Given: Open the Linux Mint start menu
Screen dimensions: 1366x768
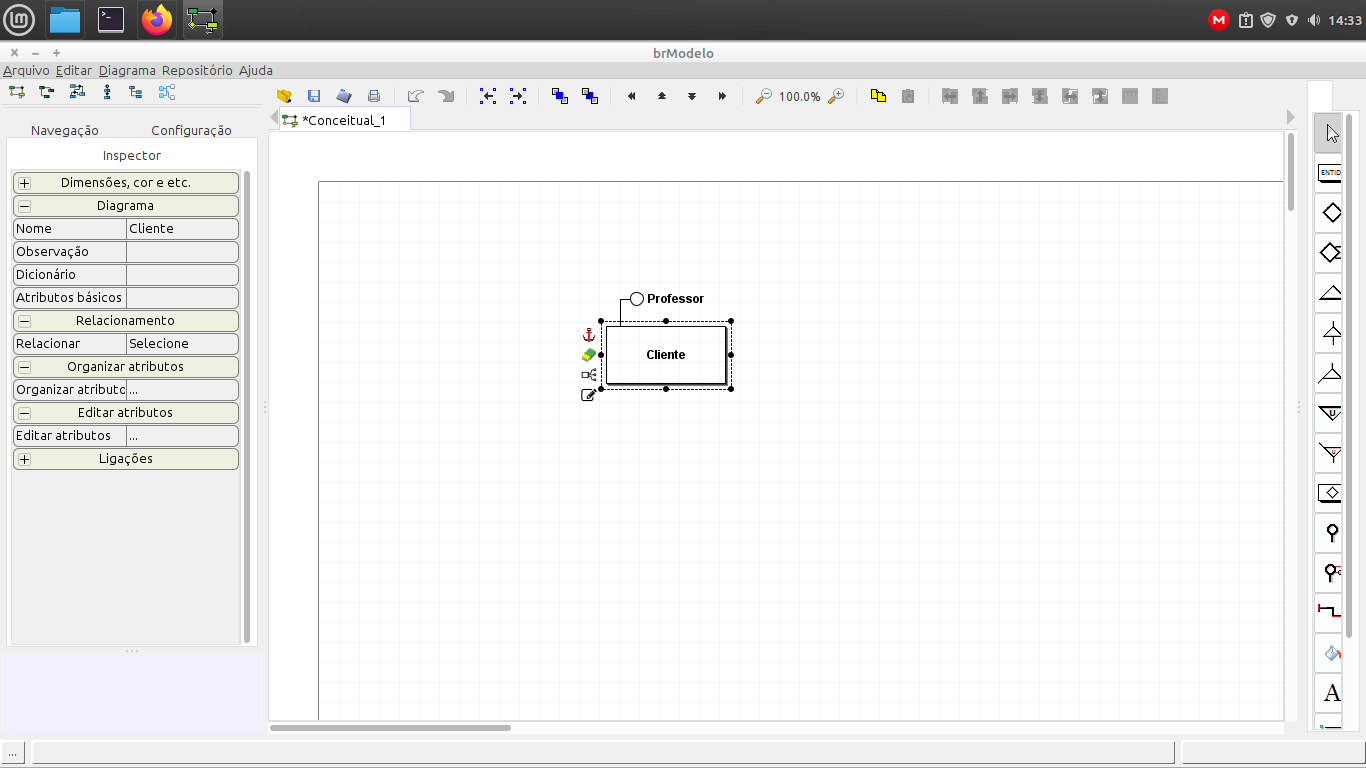Looking at the screenshot, I should click(x=20, y=20).
